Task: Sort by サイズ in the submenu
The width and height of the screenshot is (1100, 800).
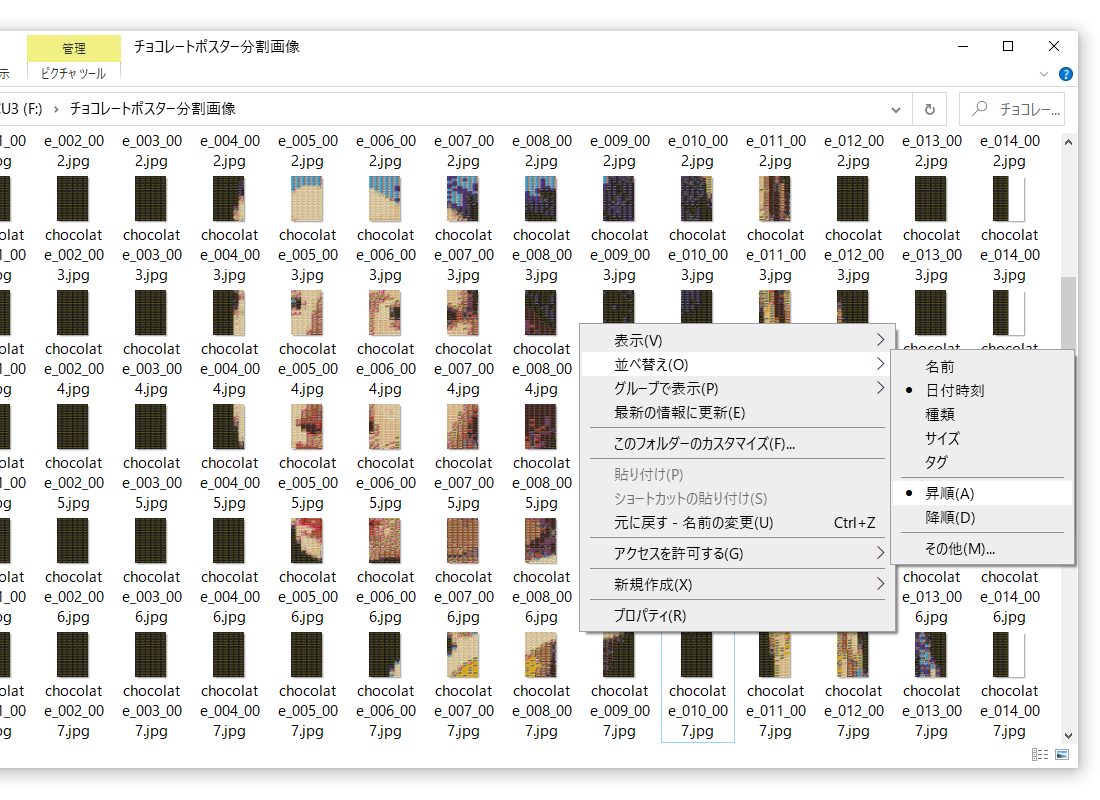Action: pos(983,438)
